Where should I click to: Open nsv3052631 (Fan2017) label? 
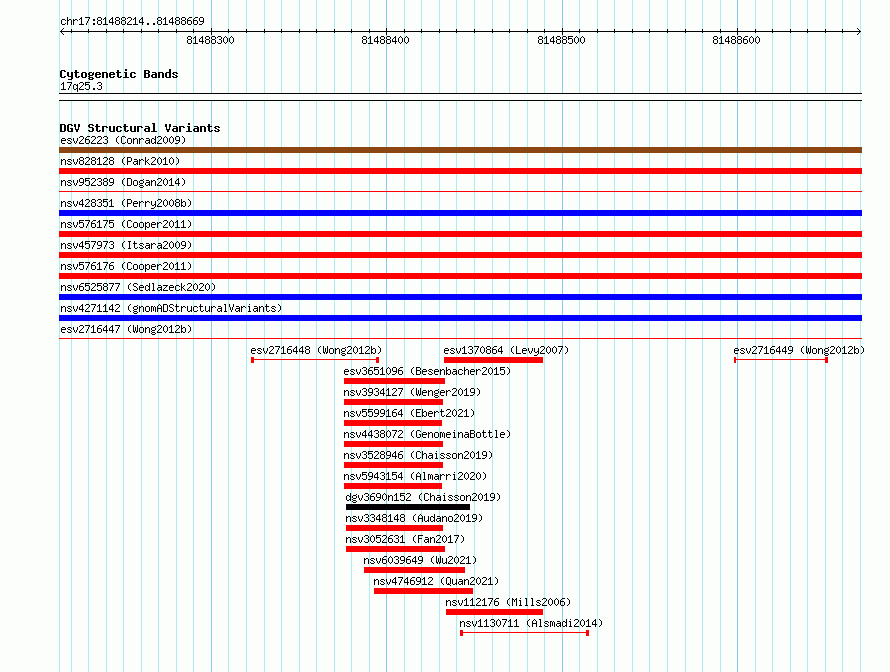pyautogui.click(x=405, y=539)
